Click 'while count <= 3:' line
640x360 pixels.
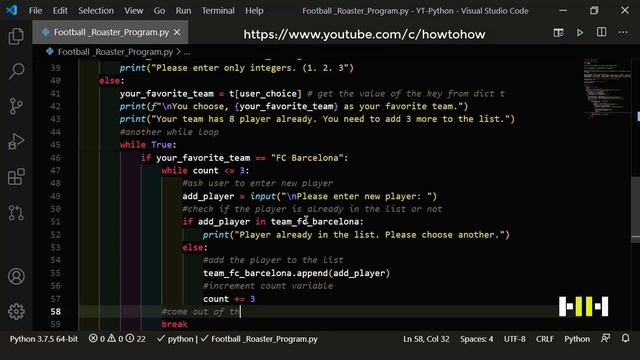pyautogui.click(x=205, y=171)
